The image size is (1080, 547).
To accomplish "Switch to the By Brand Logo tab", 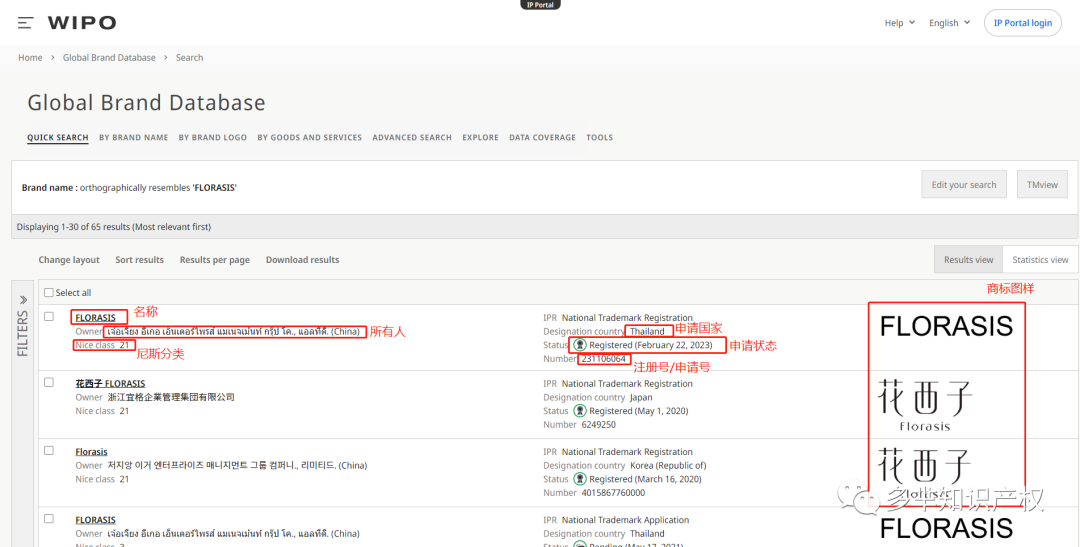I will click(x=212, y=138).
